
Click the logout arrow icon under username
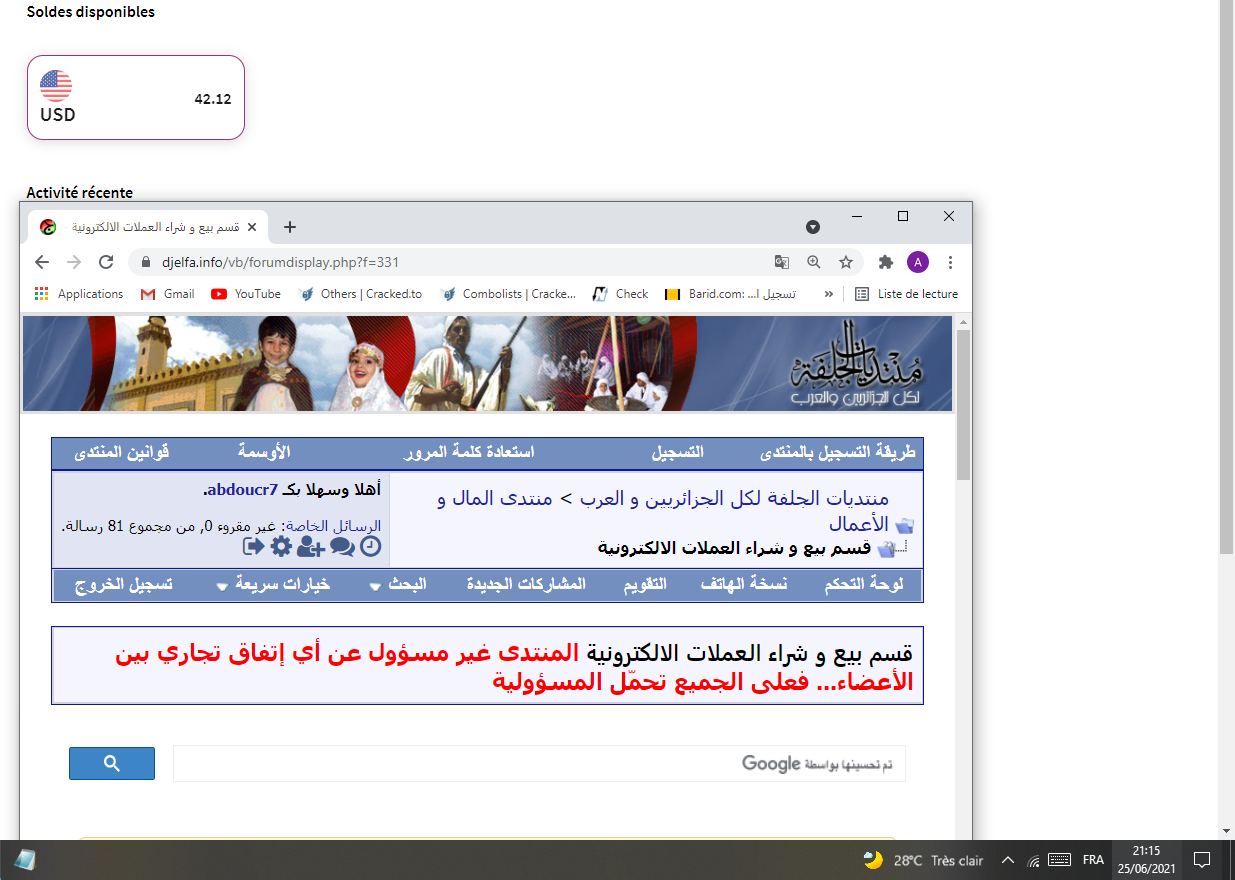tap(253, 546)
